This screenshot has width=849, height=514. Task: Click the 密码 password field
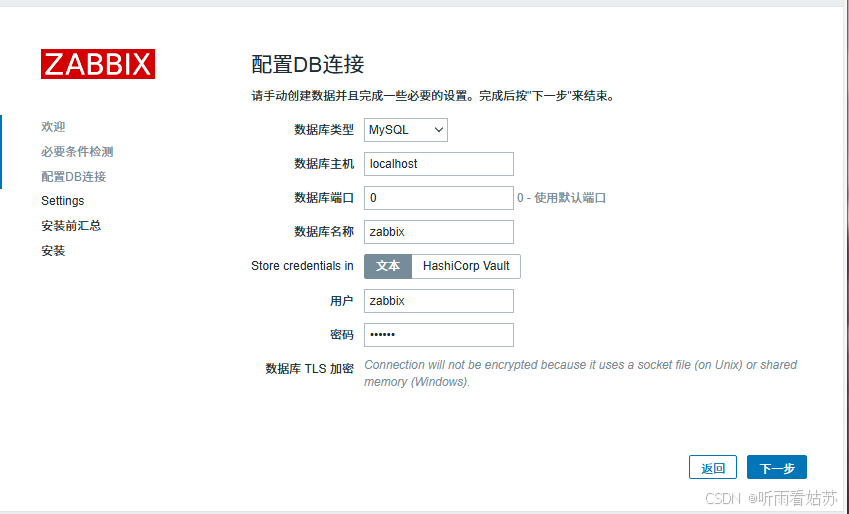(x=439, y=335)
